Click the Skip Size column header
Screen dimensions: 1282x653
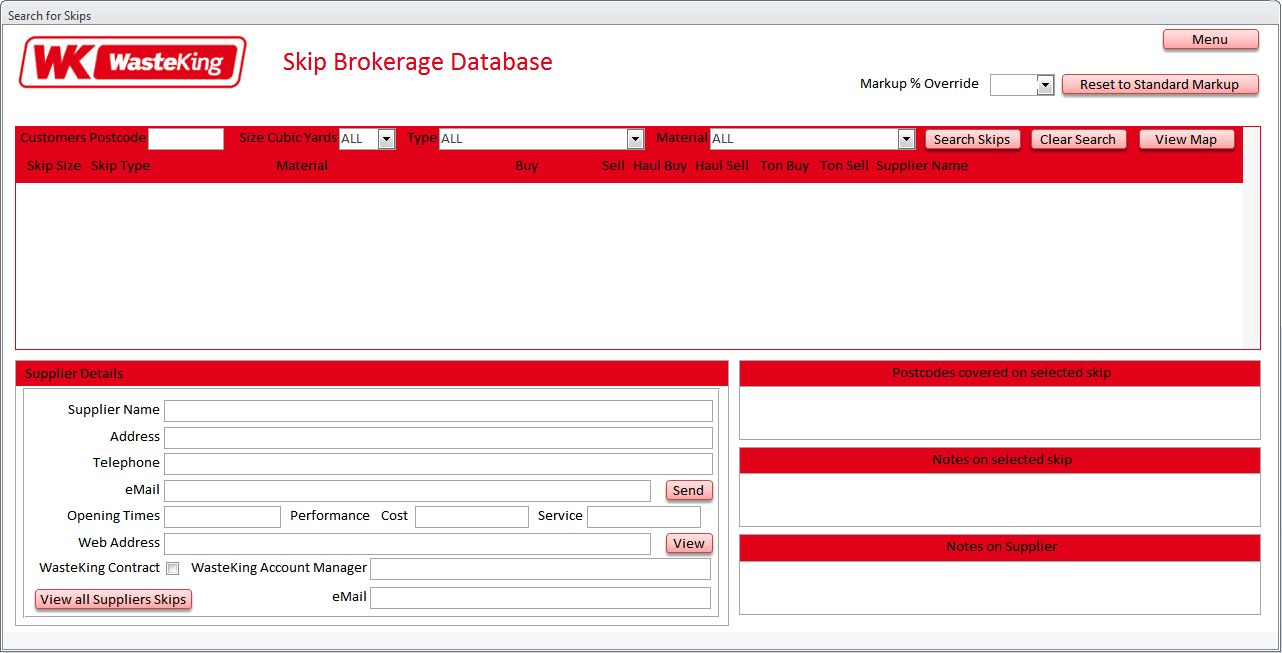point(54,166)
